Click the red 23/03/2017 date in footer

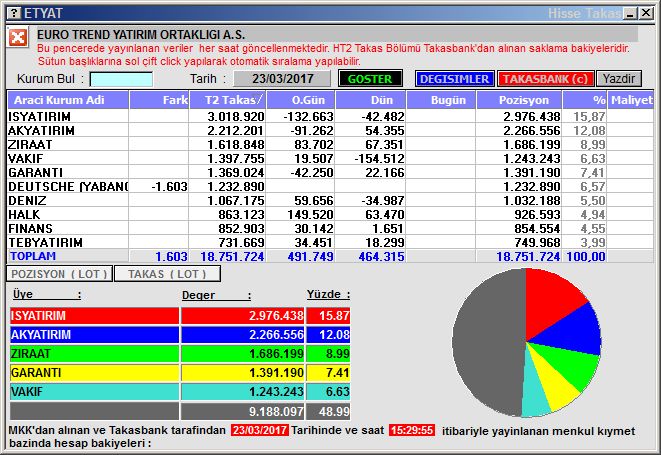tap(260, 430)
